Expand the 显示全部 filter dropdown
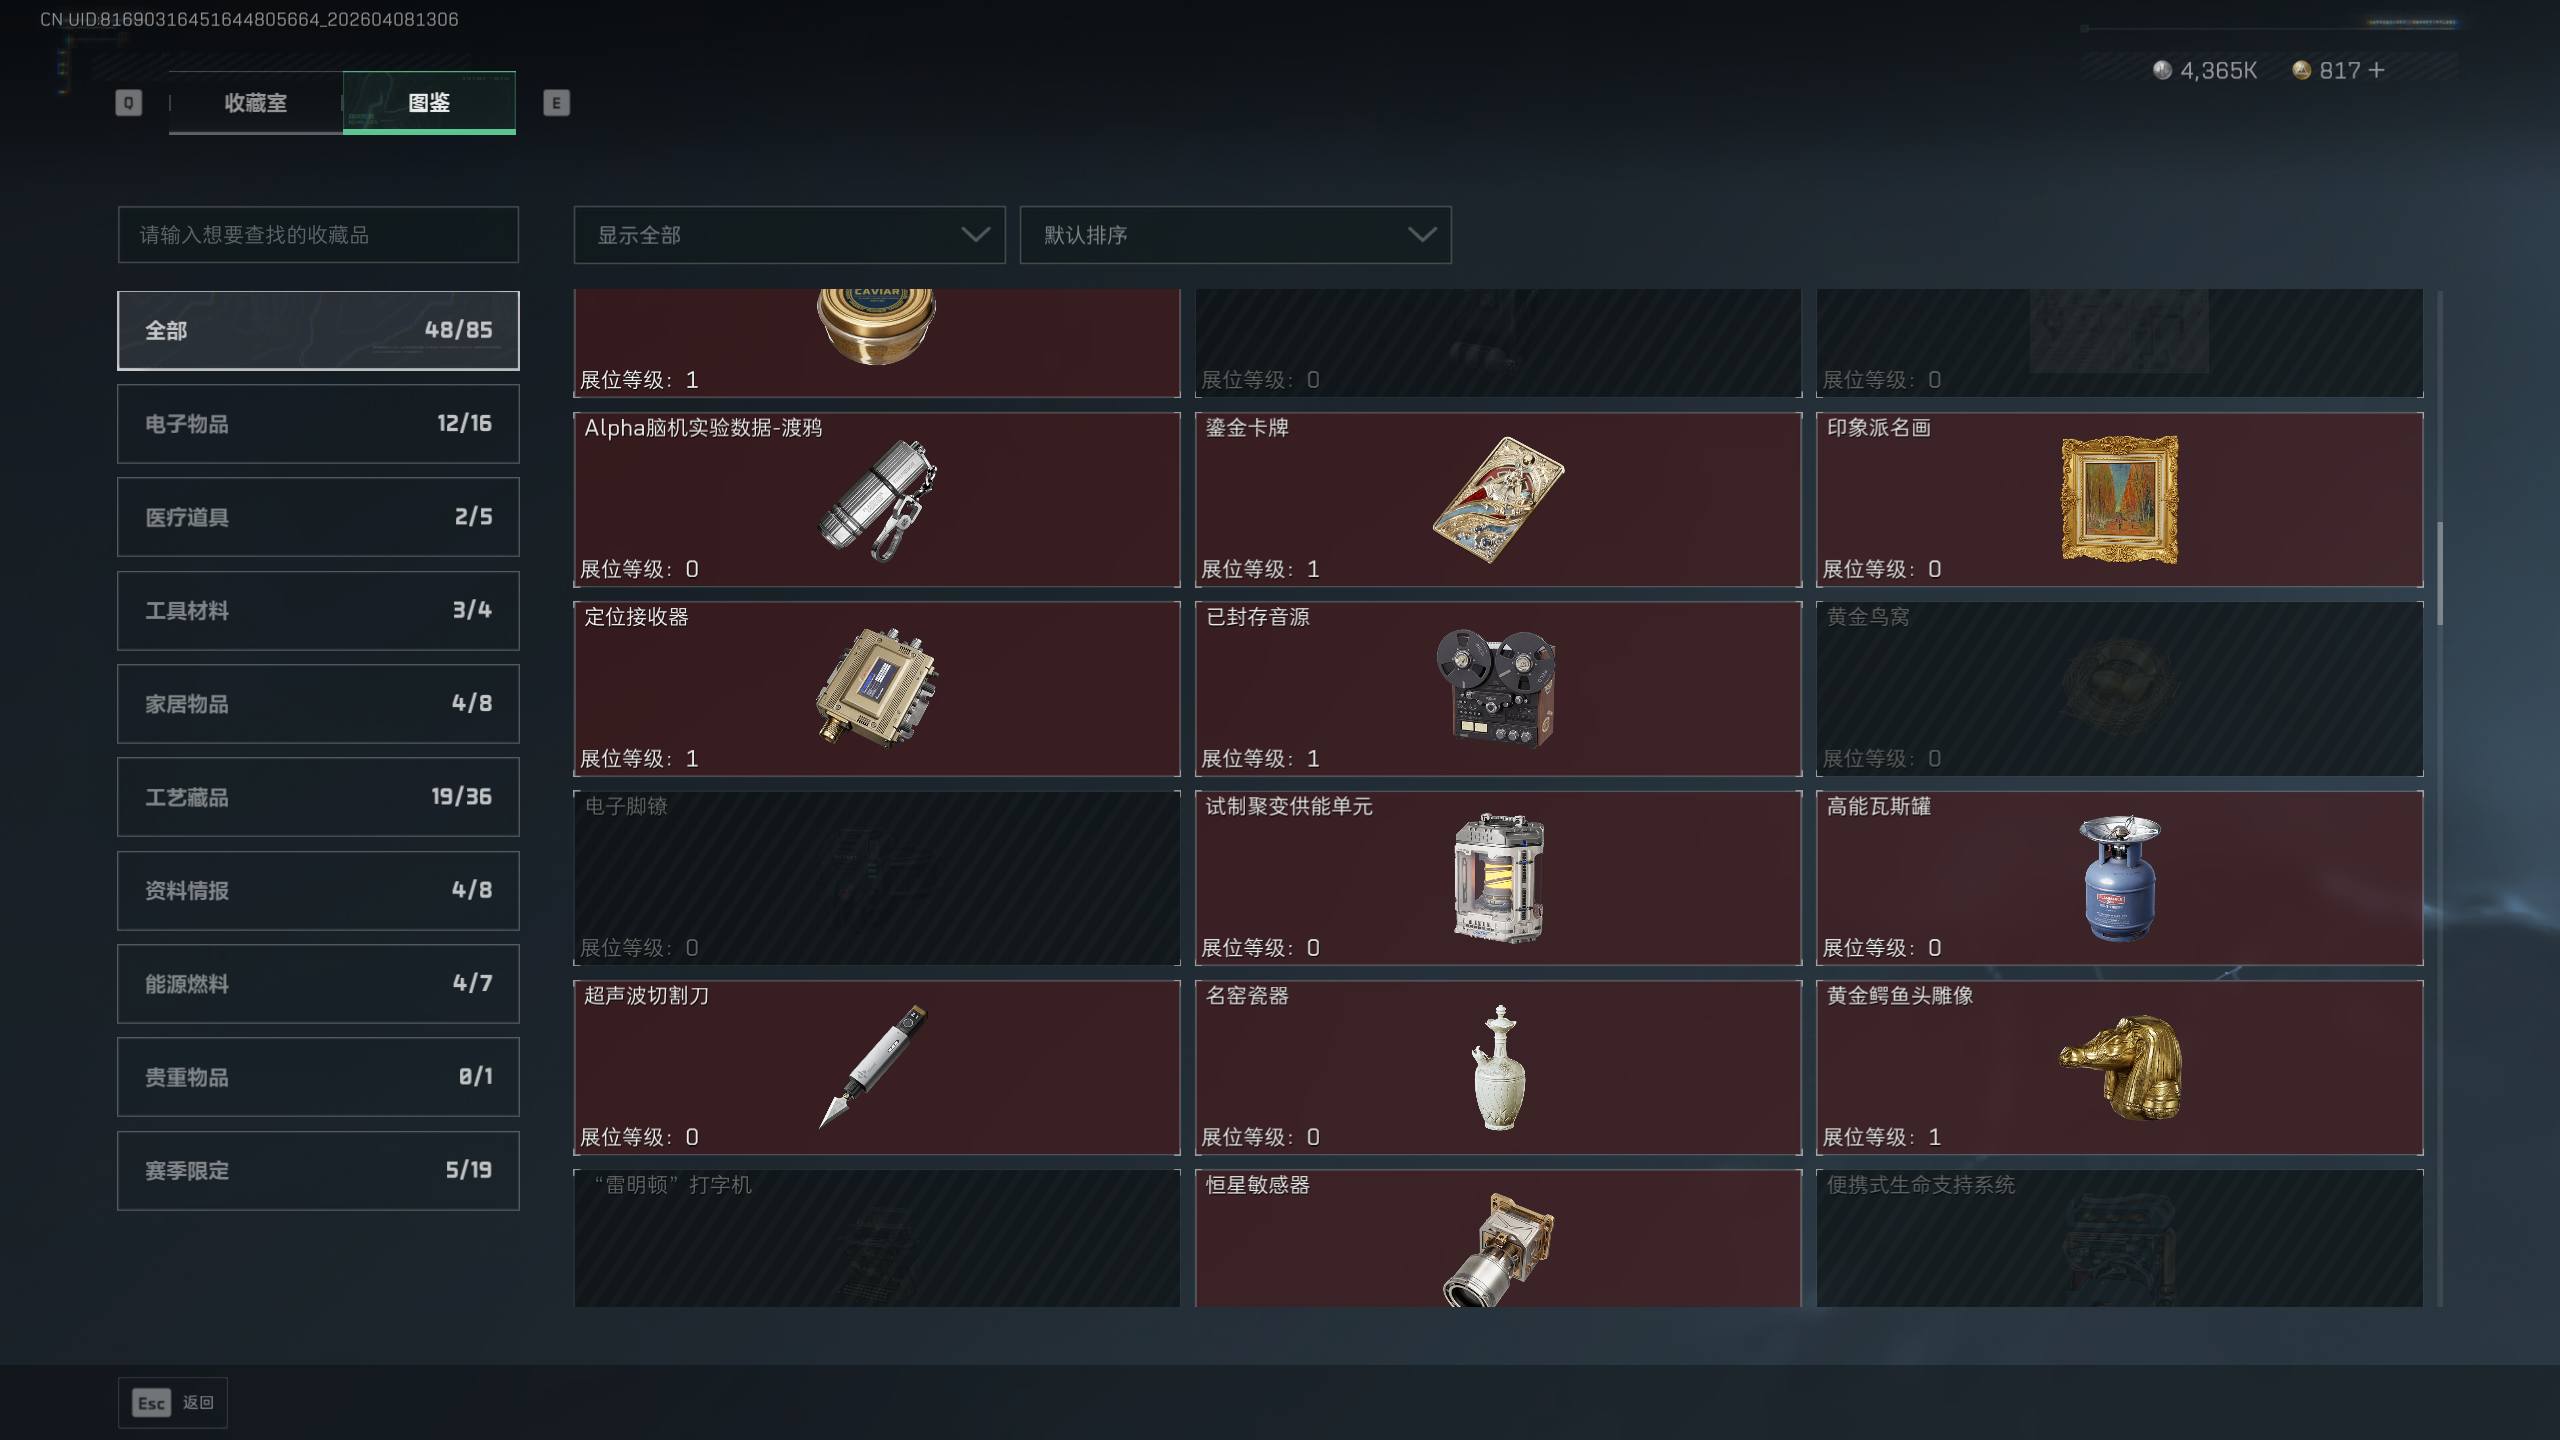The image size is (2560, 1440). 789,235
